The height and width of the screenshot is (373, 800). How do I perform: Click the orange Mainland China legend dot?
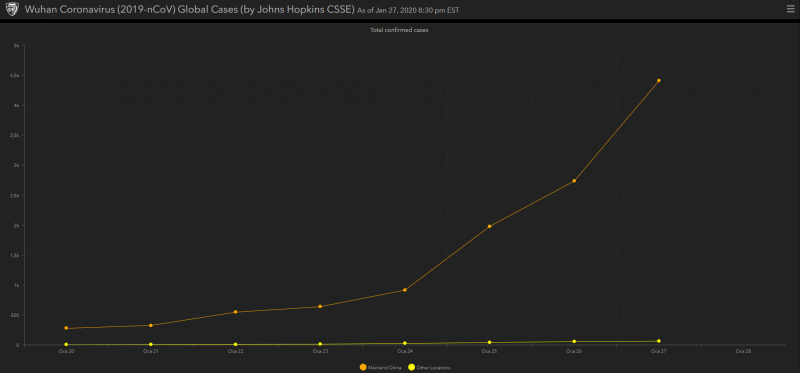363,367
